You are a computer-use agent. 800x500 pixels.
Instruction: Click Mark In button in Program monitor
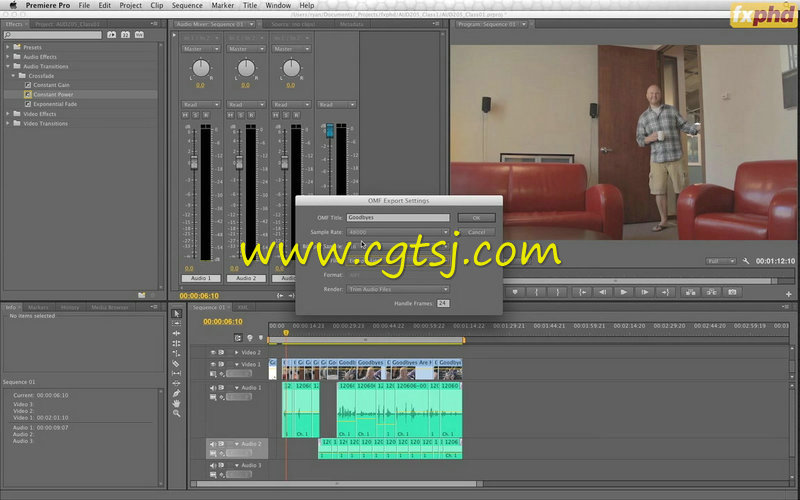click(536, 292)
